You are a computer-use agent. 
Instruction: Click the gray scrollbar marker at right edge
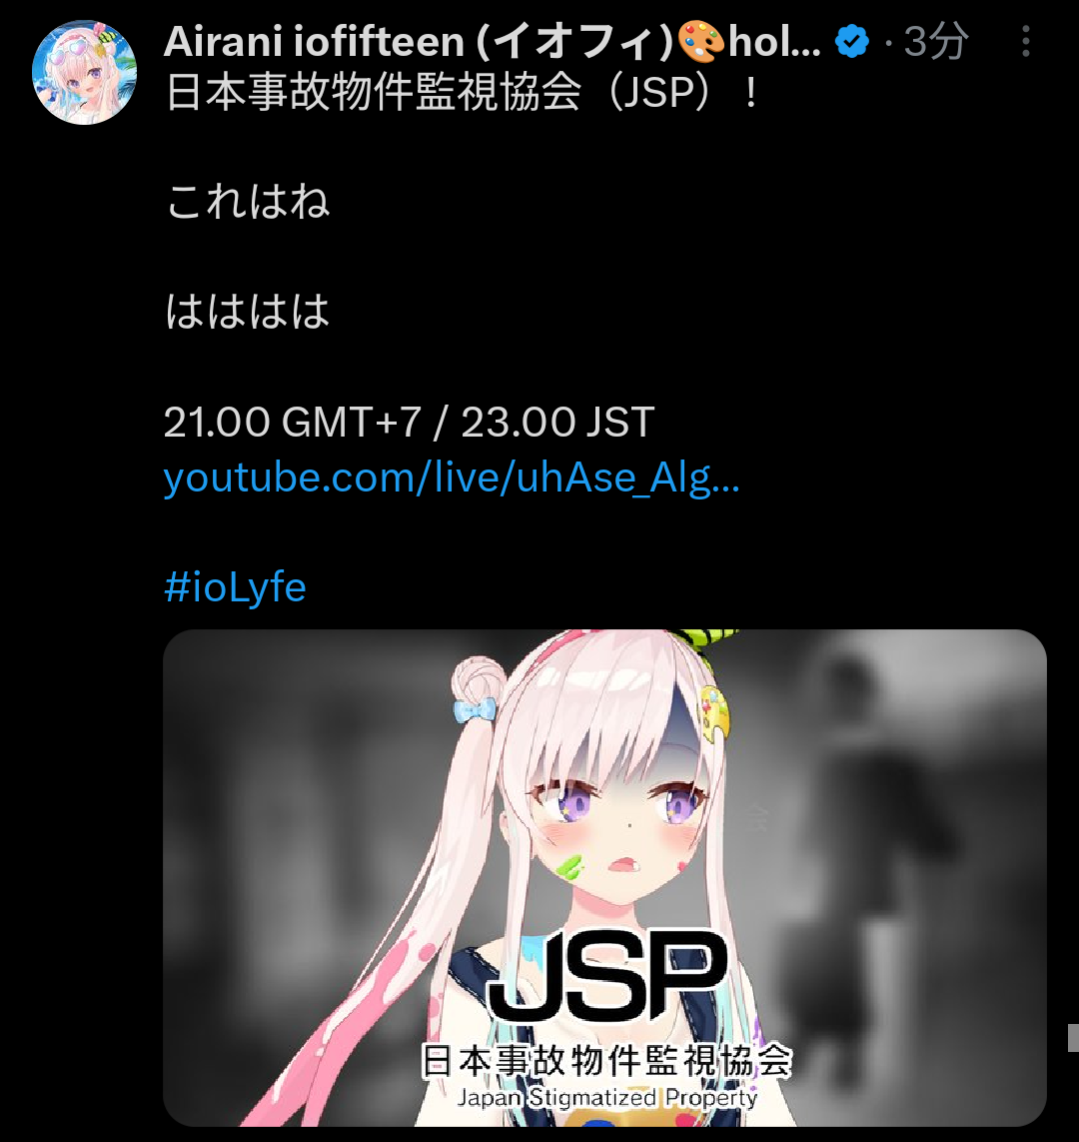[x=1073, y=1037]
